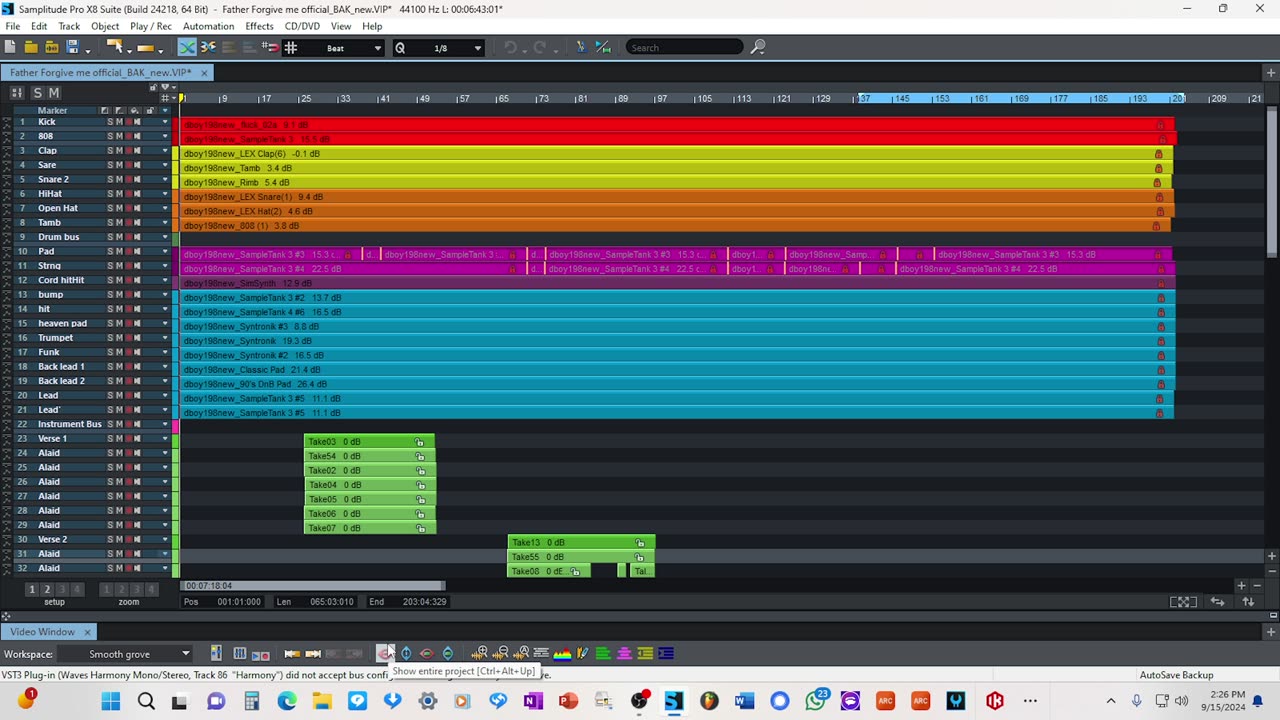Open the Windows Start menu
Image resolution: width=1280 pixels, height=720 pixels.
[x=110, y=701]
